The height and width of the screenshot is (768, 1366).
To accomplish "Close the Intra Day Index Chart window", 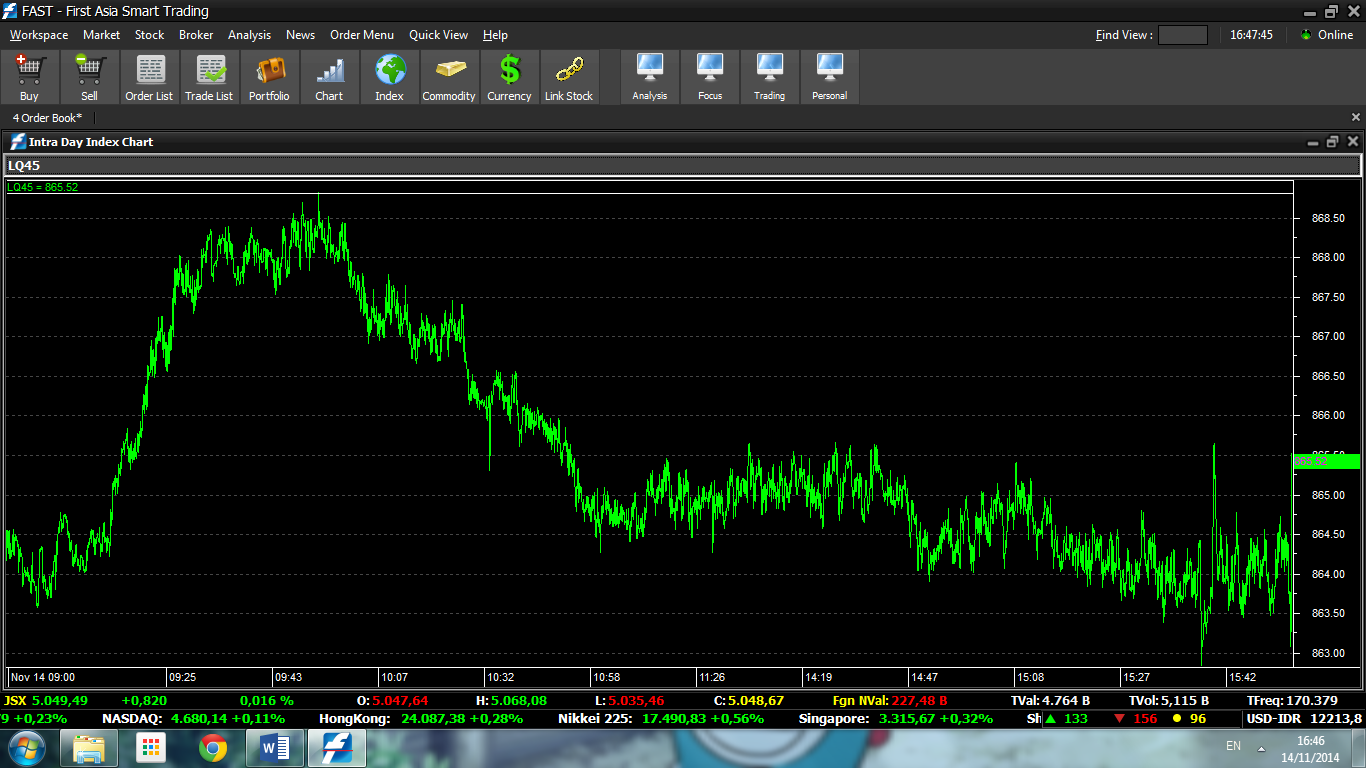I will click(x=1351, y=143).
